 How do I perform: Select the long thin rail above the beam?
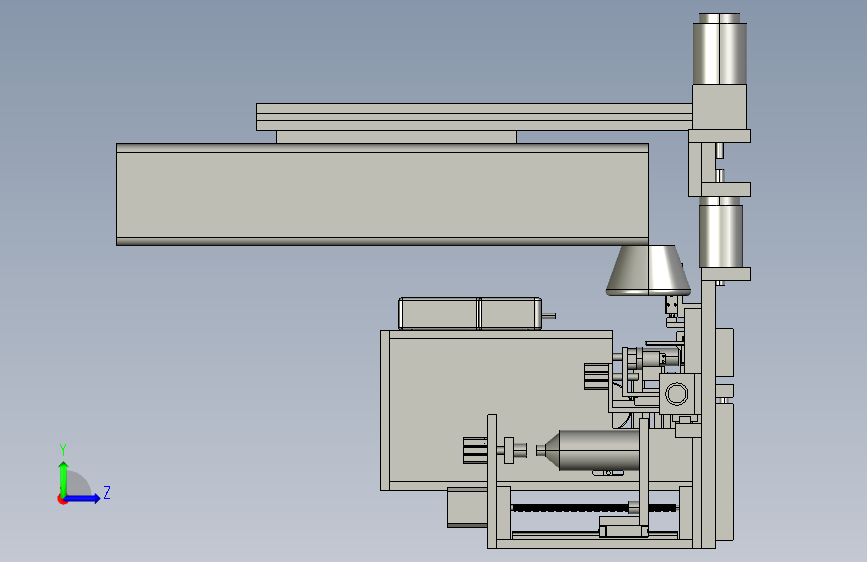click(474, 117)
